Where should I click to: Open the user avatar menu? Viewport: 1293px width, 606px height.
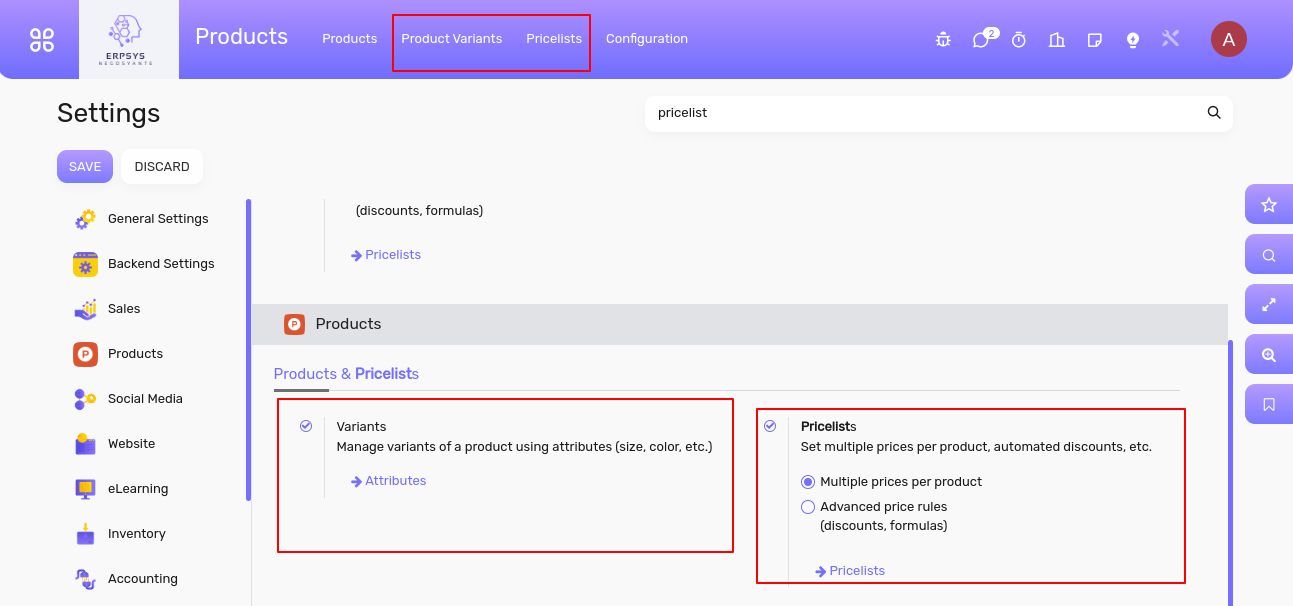1228,39
